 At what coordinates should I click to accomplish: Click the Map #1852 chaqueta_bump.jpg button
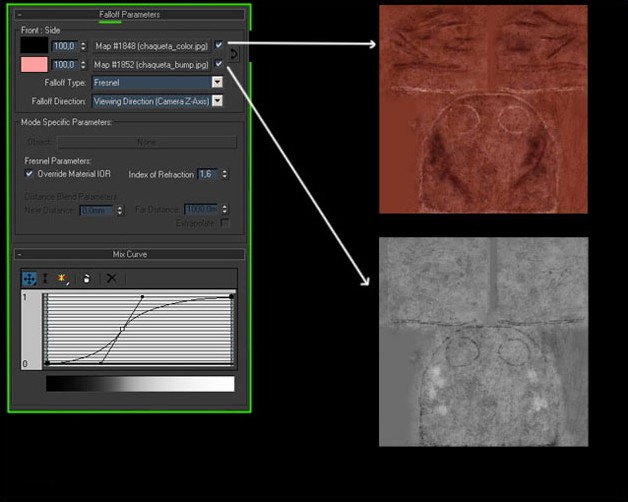click(x=151, y=64)
